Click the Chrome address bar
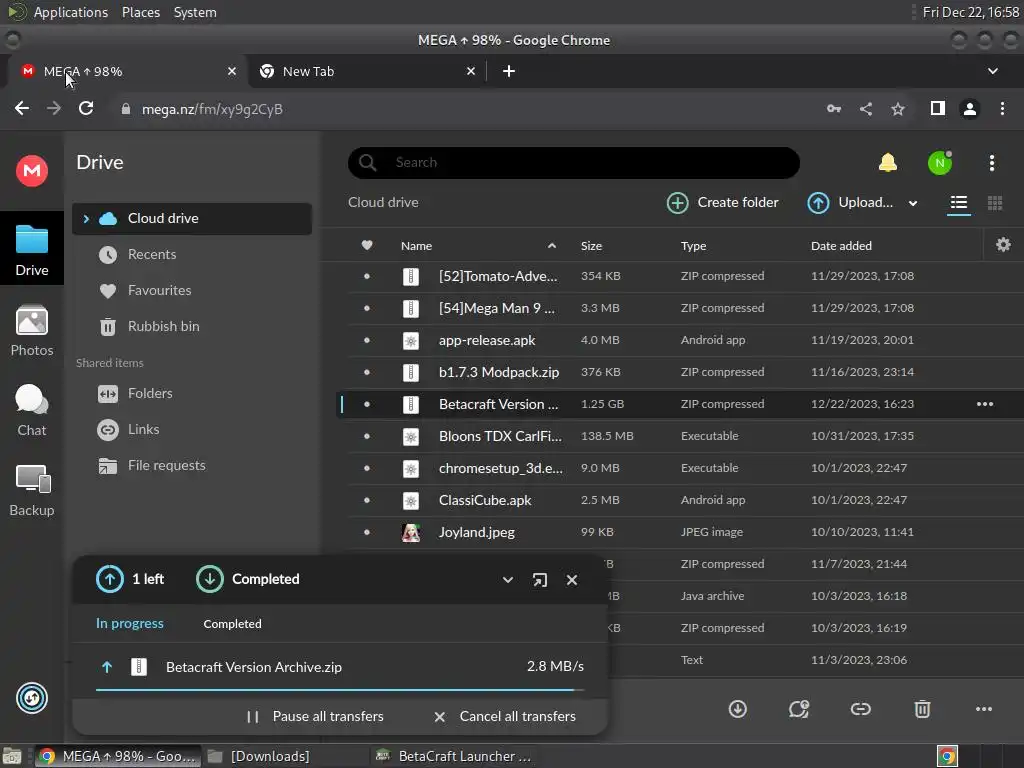The width and height of the screenshot is (1024, 768). click(x=466, y=109)
